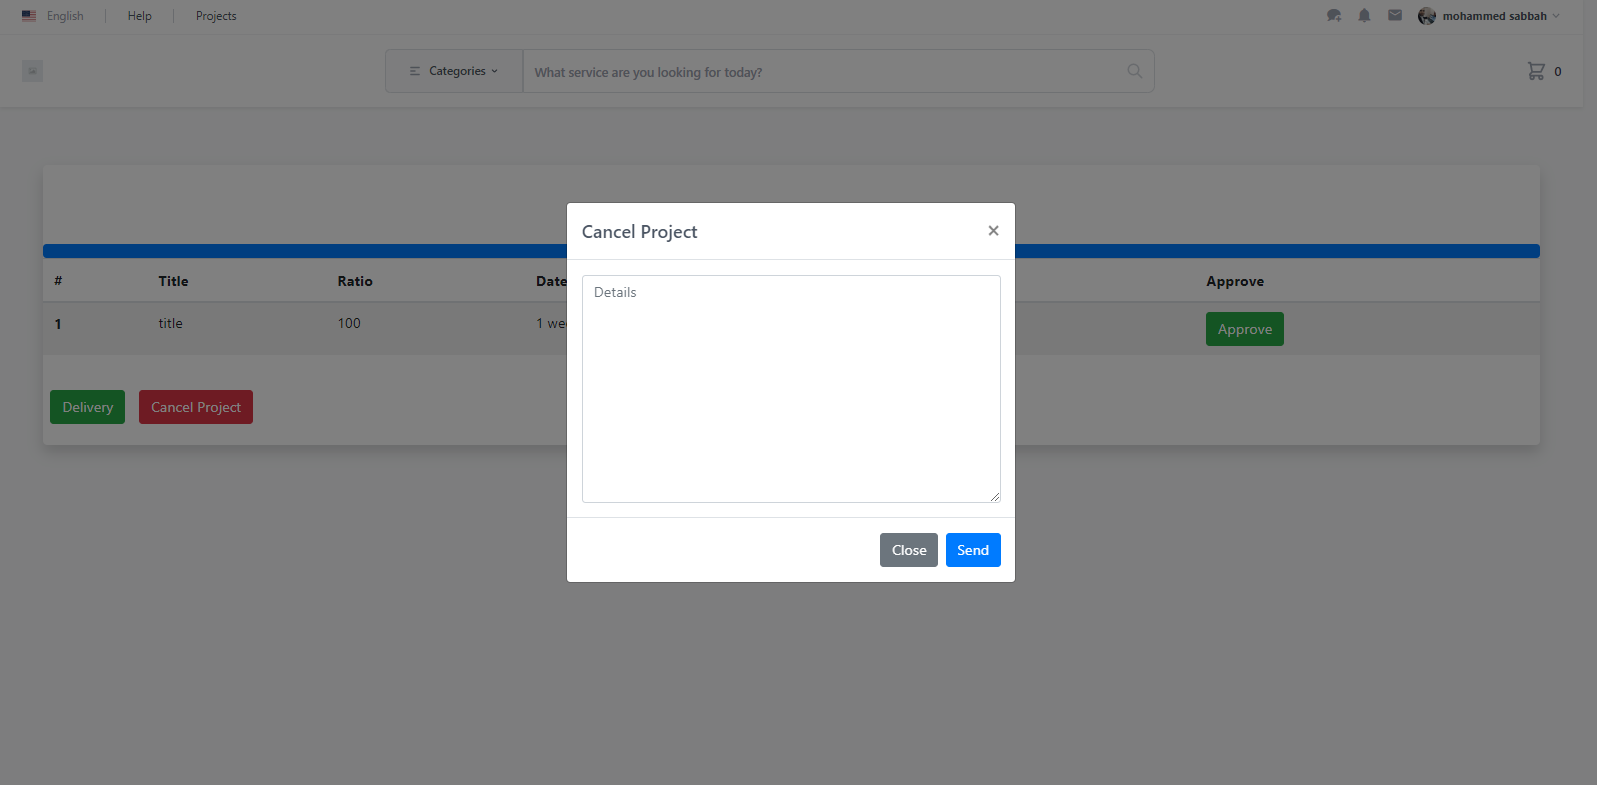
Task: Click the user profile avatar
Action: (x=1427, y=16)
